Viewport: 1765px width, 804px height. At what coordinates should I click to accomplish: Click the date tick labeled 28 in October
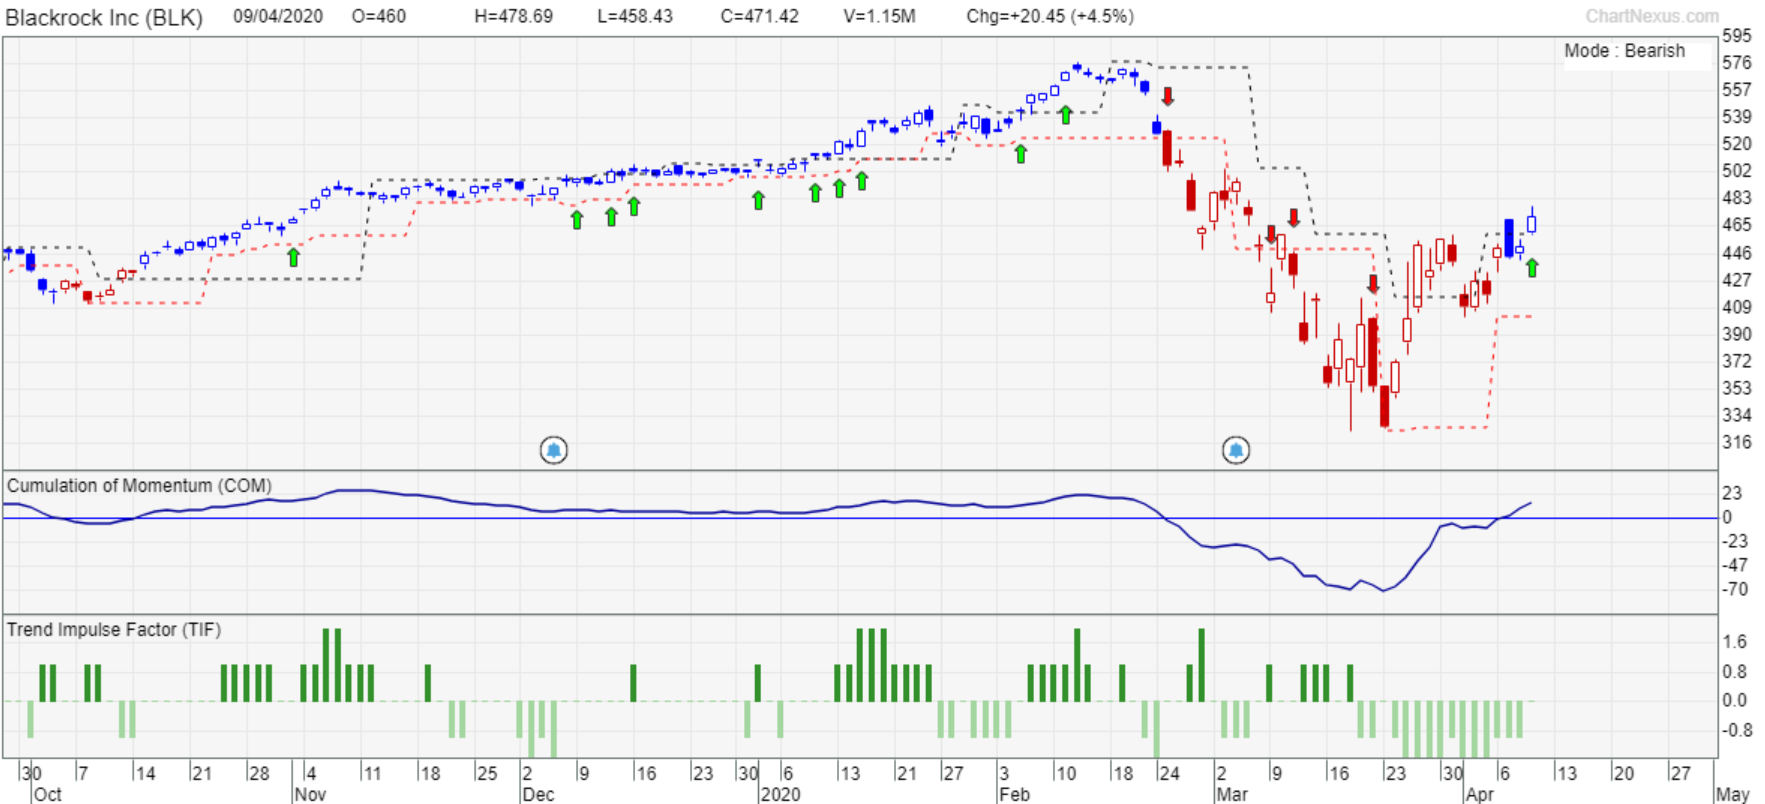pyautogui.click(x=259, y=773)
